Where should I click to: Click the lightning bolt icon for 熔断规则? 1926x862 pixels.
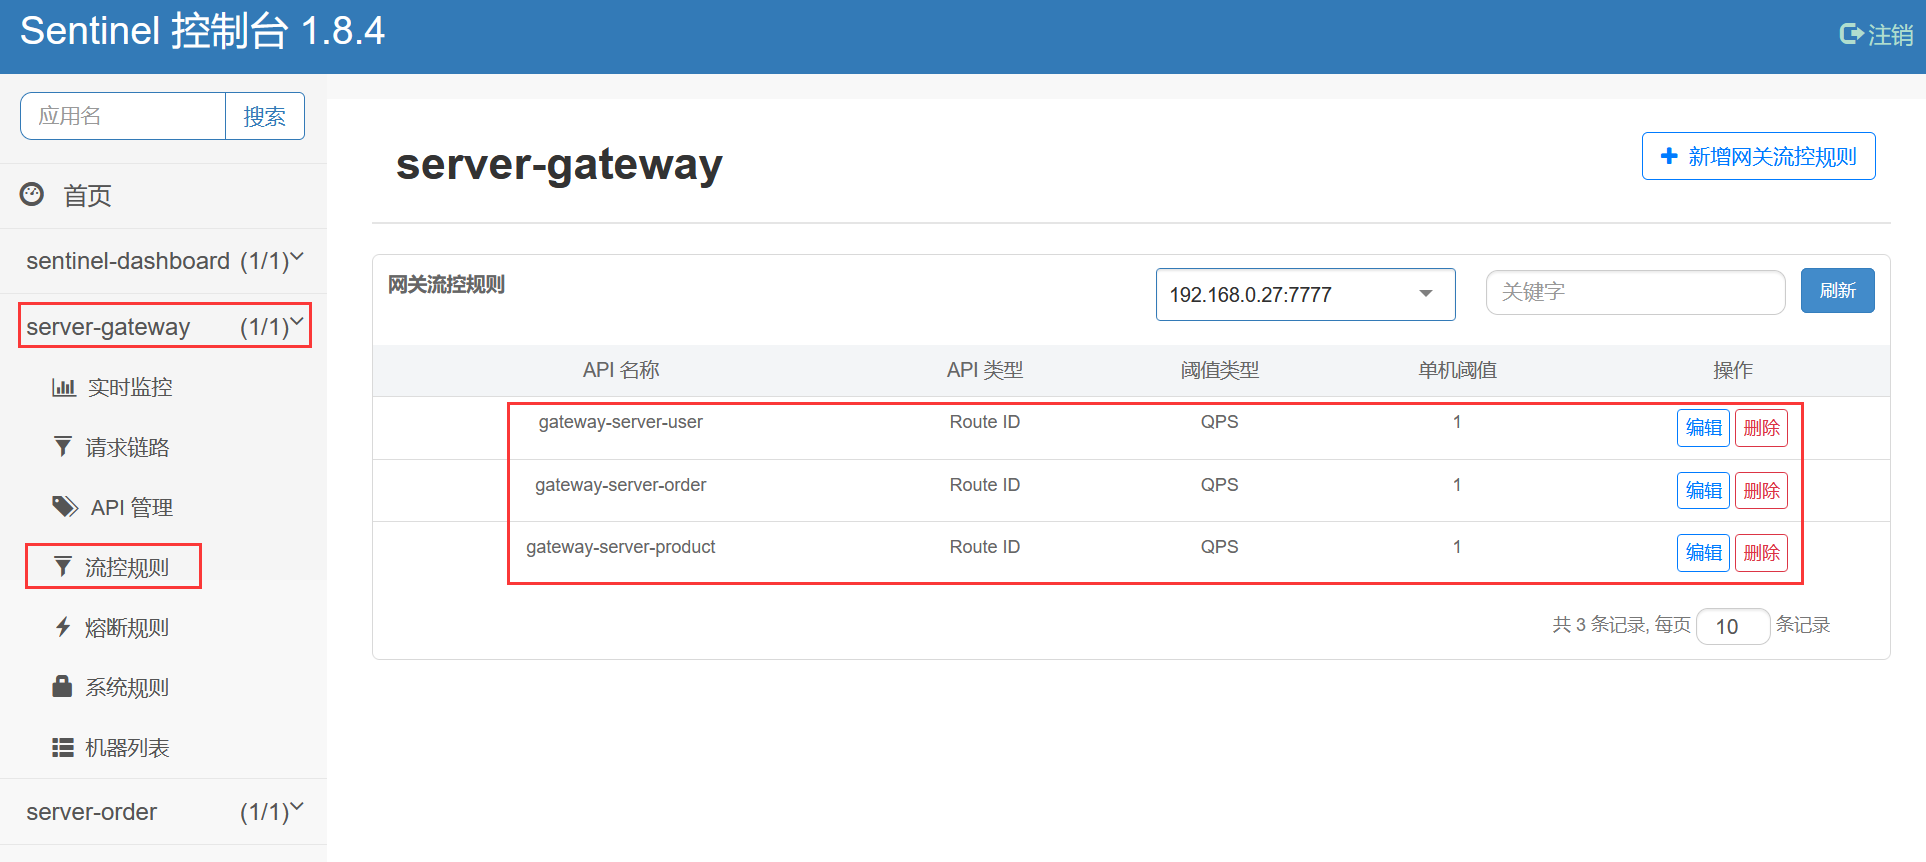coord(63,627)
